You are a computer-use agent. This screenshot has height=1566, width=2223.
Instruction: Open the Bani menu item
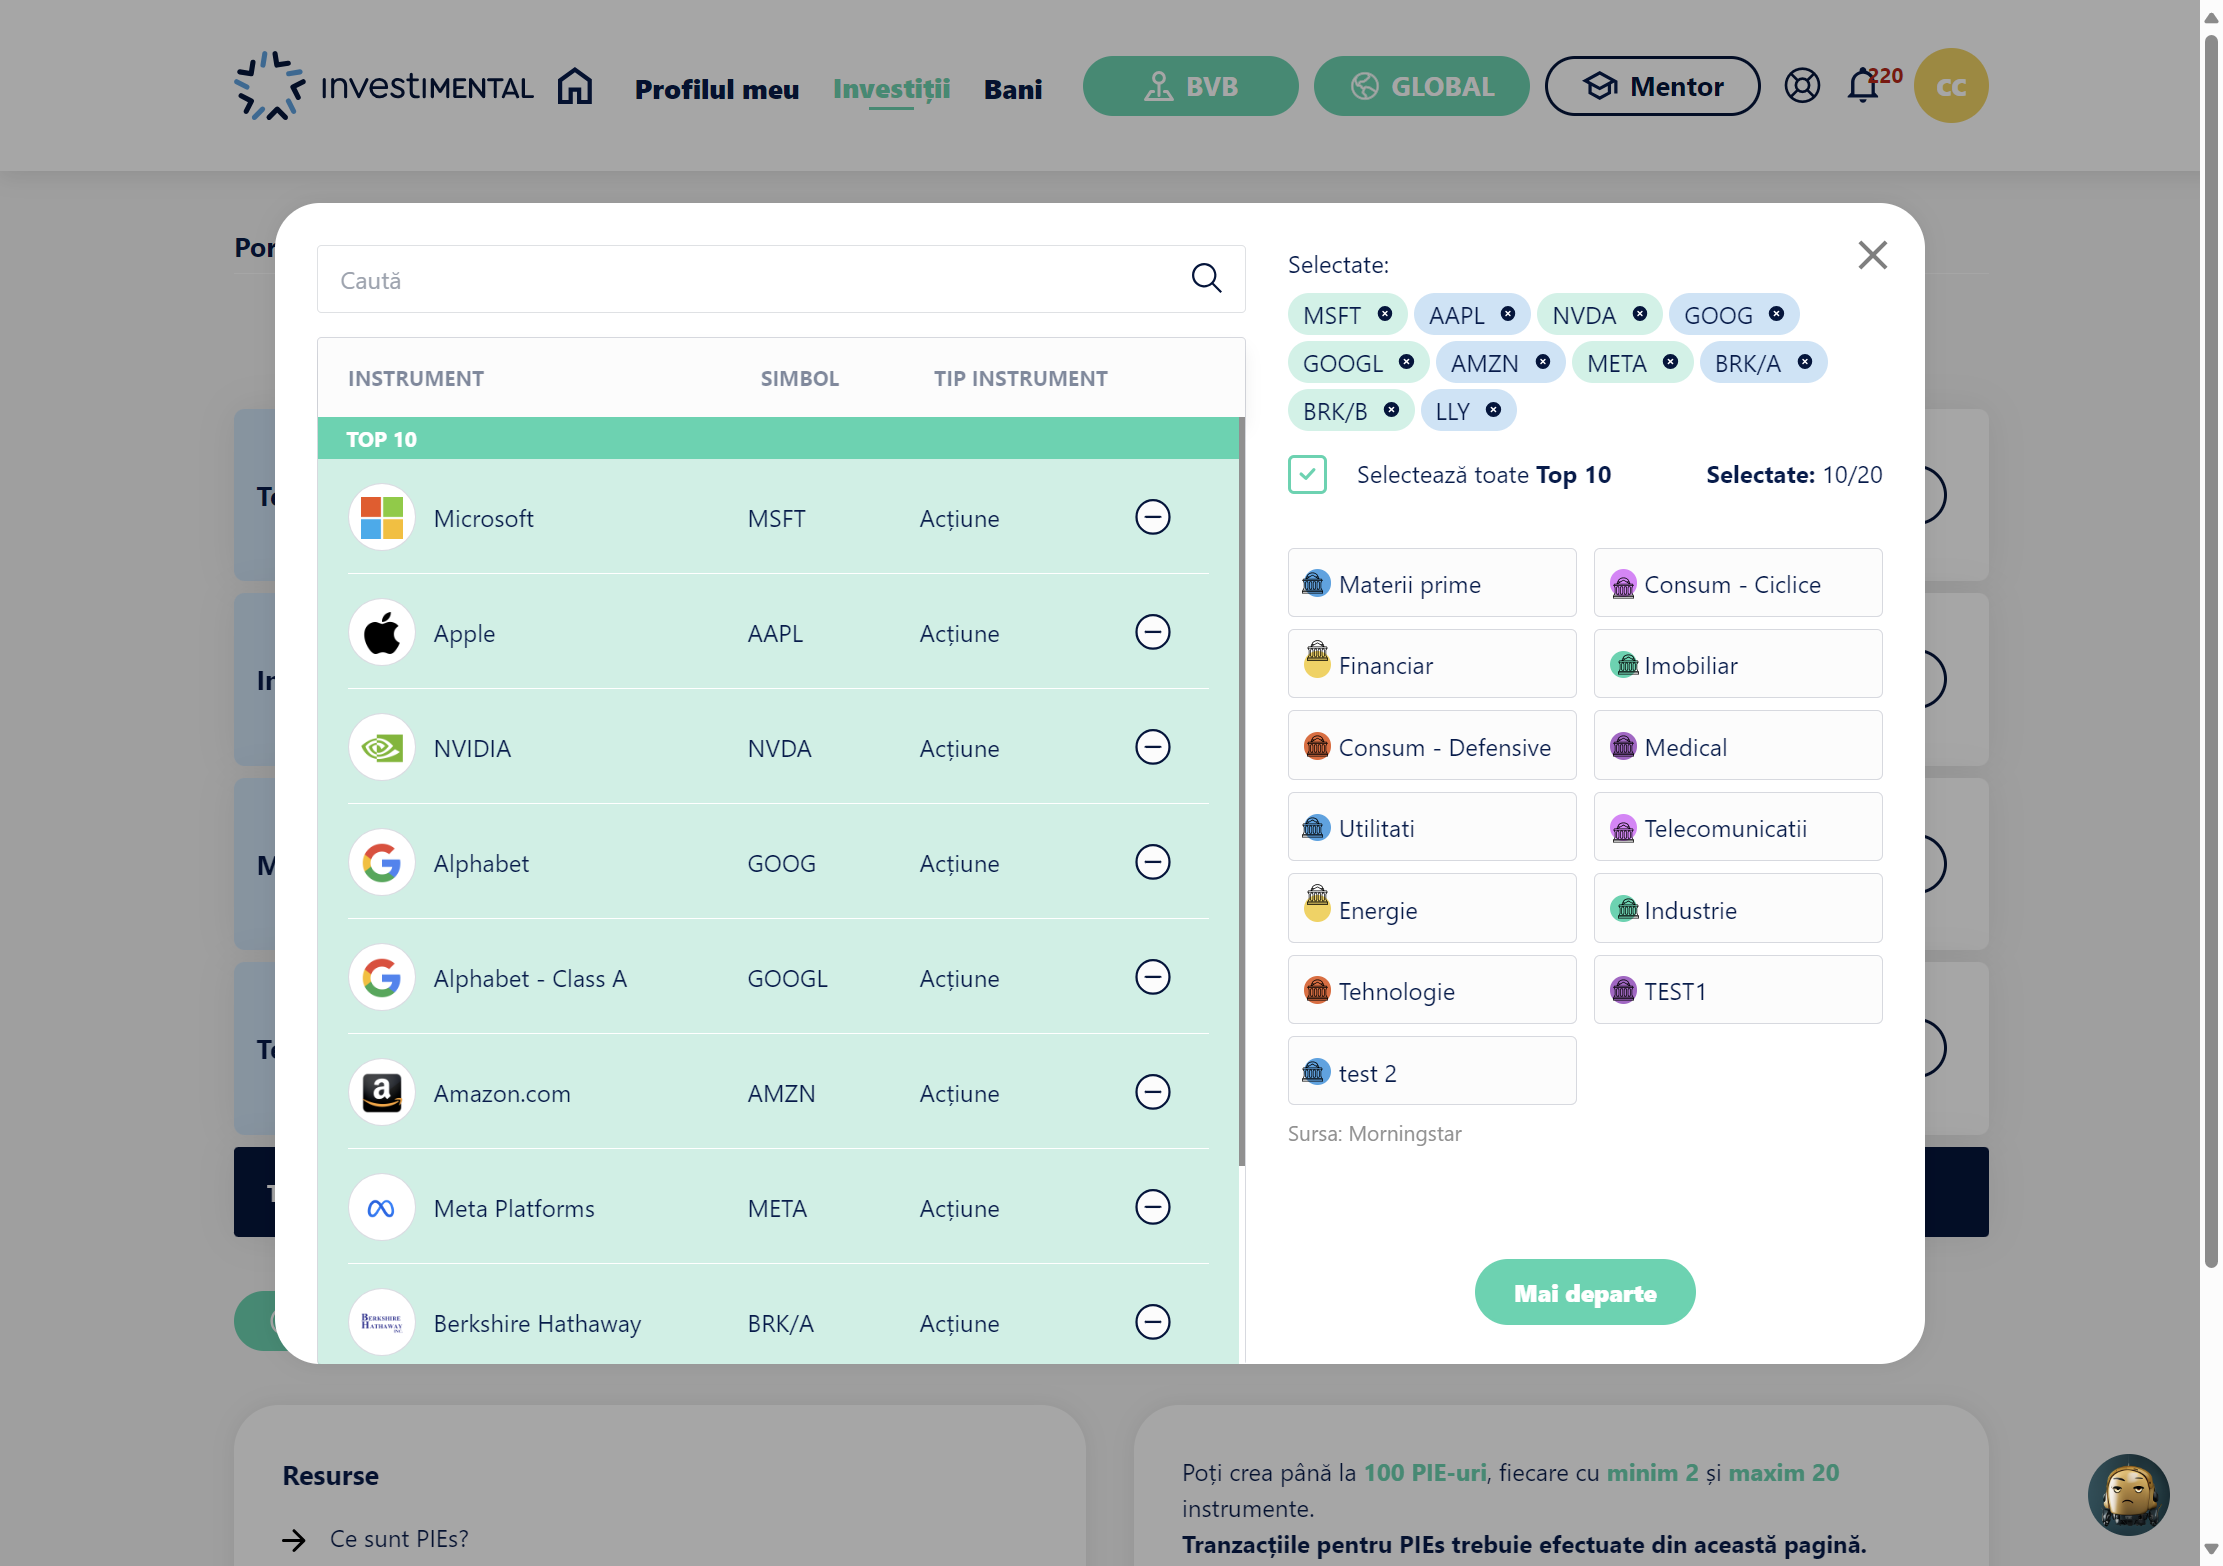click(1013, 89)
